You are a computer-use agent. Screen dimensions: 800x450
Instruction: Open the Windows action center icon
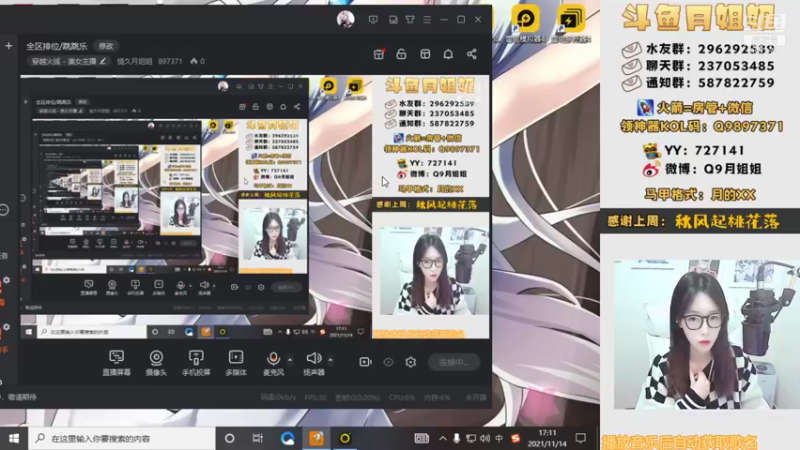pos(581,438)
